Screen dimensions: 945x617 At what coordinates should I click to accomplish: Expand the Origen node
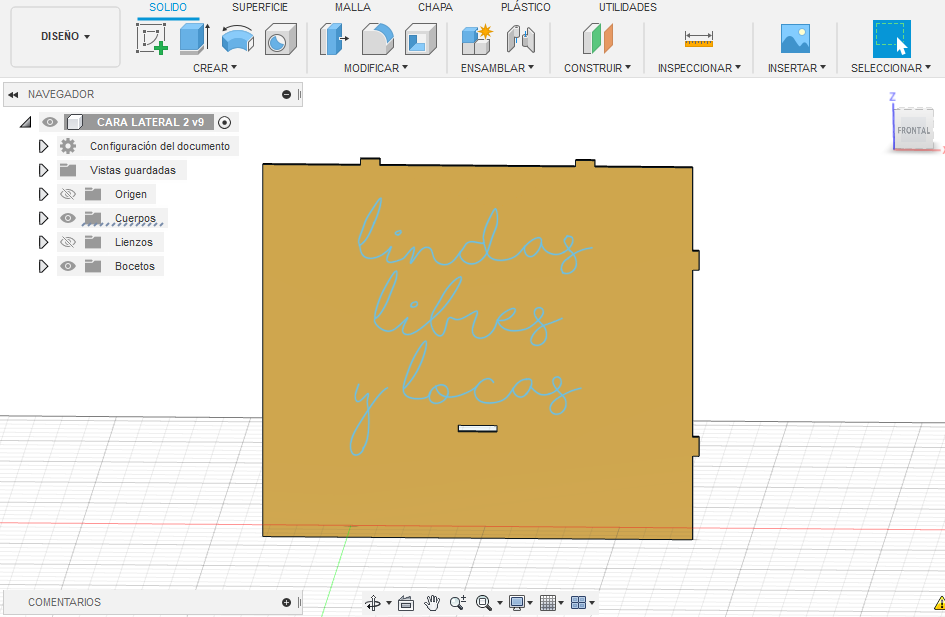pos(43,194)
